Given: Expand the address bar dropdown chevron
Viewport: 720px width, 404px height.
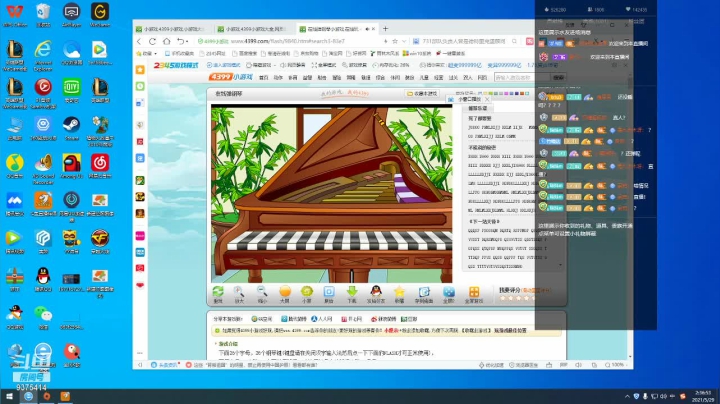Looking at the screenshot, I should [403, 41].
